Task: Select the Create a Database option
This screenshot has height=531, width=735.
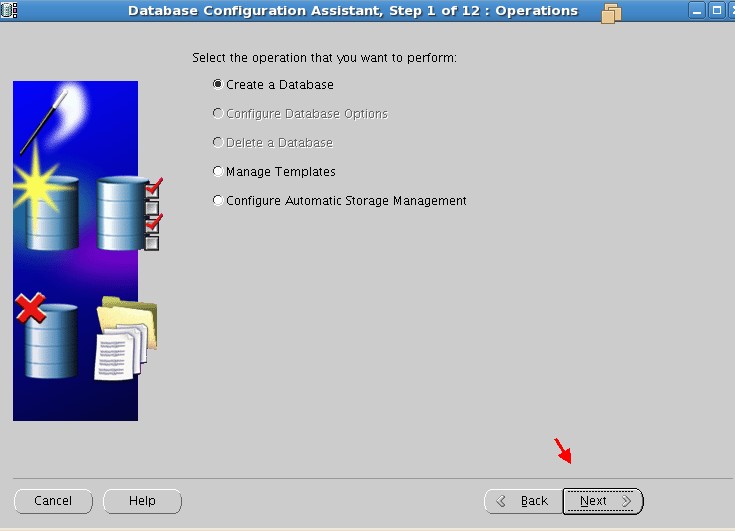Action: tap(273, 85)
